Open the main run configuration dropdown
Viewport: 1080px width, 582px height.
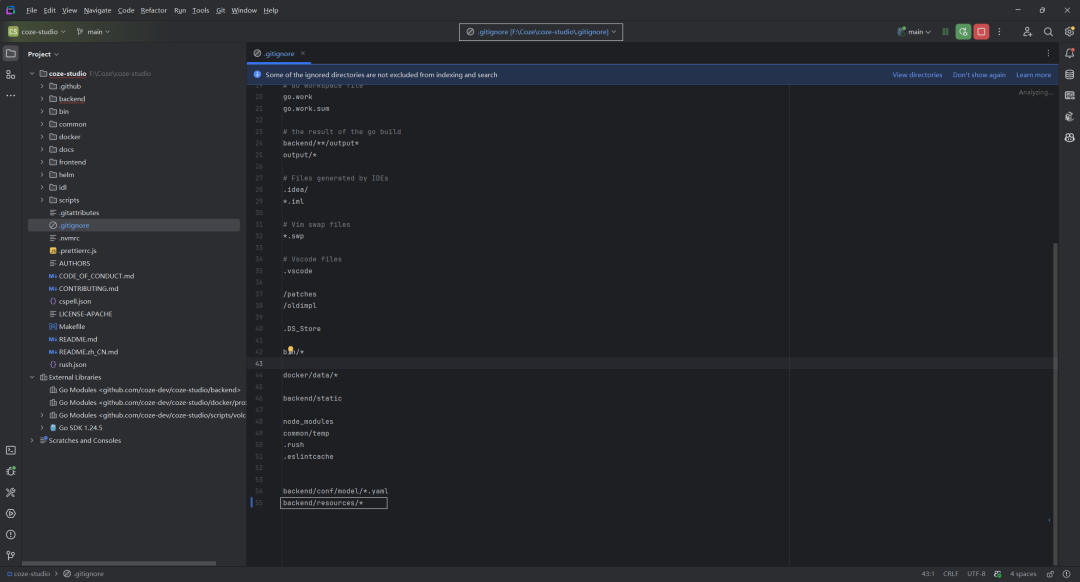tap(914, 32)
